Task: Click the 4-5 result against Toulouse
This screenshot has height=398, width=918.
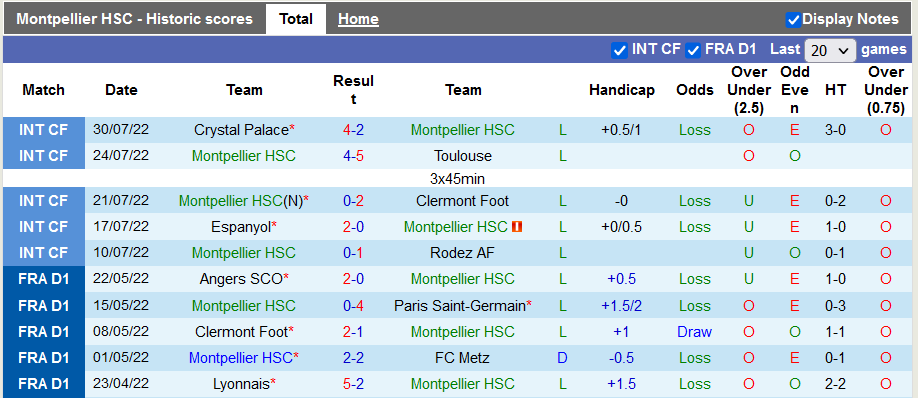Action: point(353,156)
